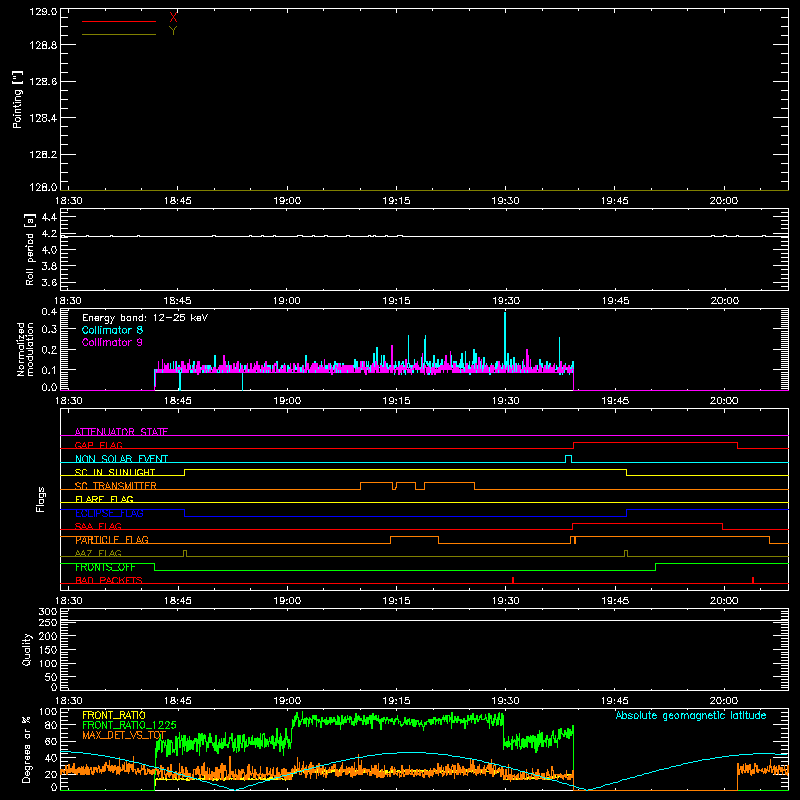The width and height of the screenshot is (800, 800).
Task: Click the 3.6 tick on Roll period axis
Action: click(x=49, y=282)
